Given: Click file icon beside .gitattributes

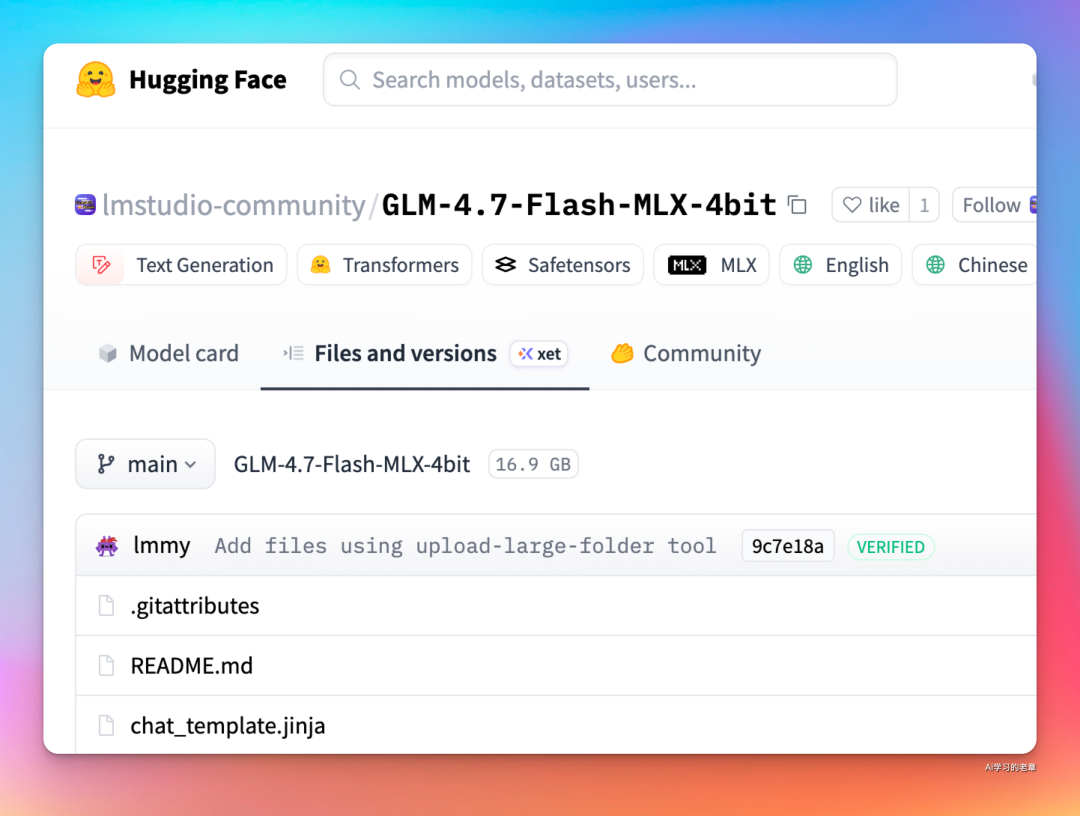Looking at the screenshot, I should point(106,606).
